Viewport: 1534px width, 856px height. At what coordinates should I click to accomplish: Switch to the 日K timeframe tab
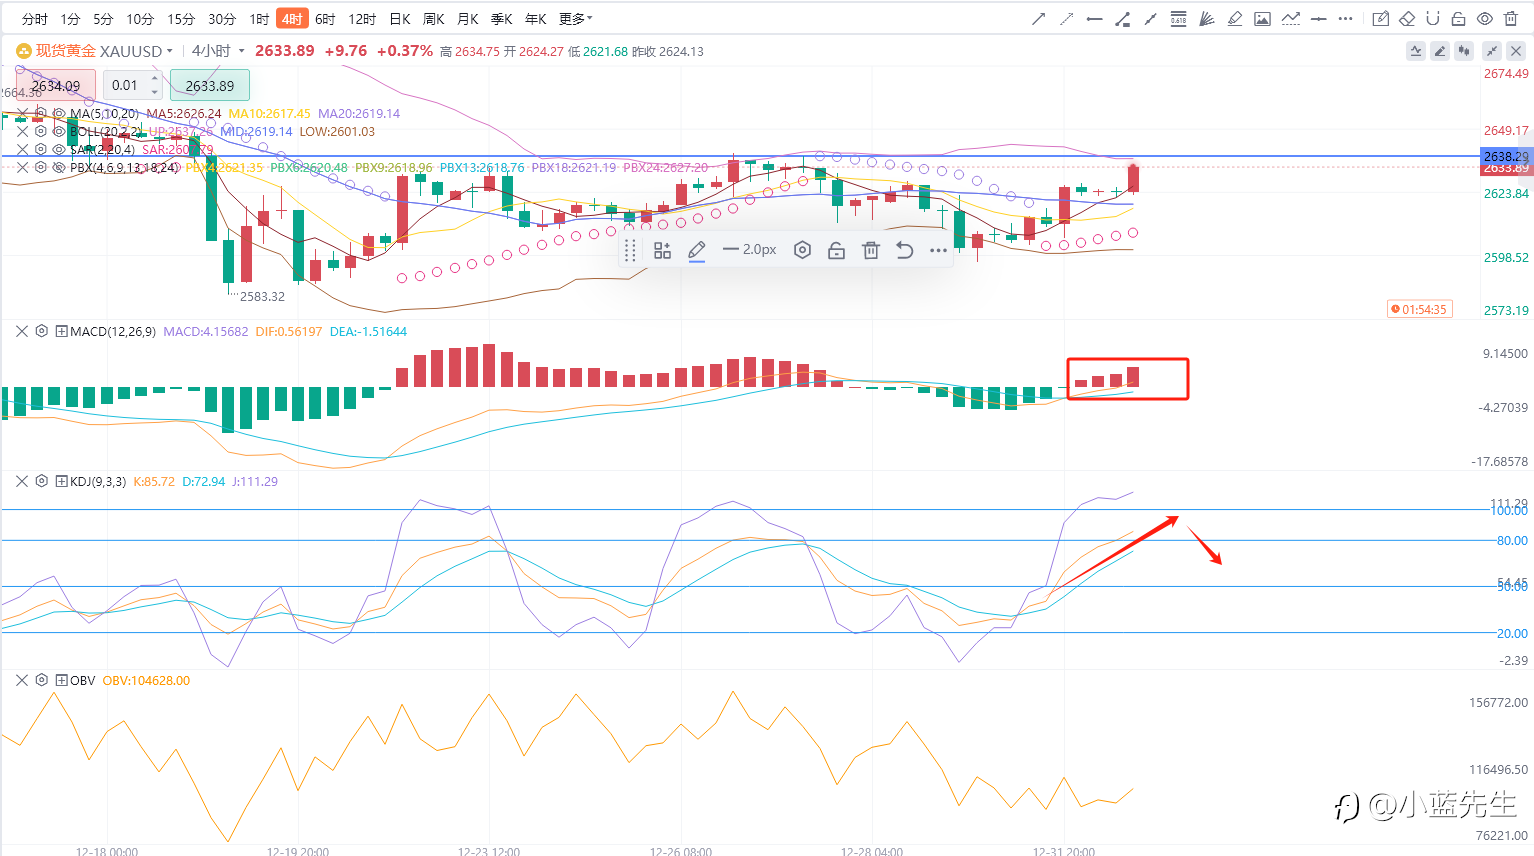click(x=400, y=19)
